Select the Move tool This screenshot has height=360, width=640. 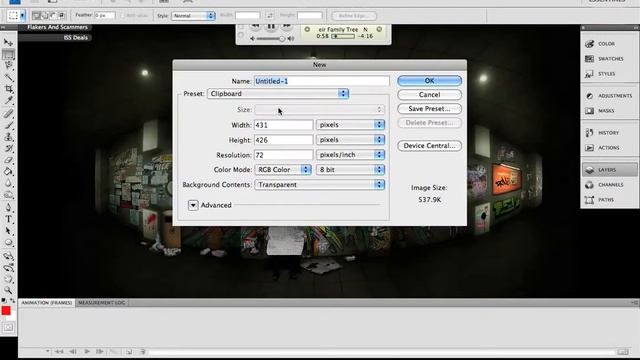pyautogui.click(x=8, y=42)
